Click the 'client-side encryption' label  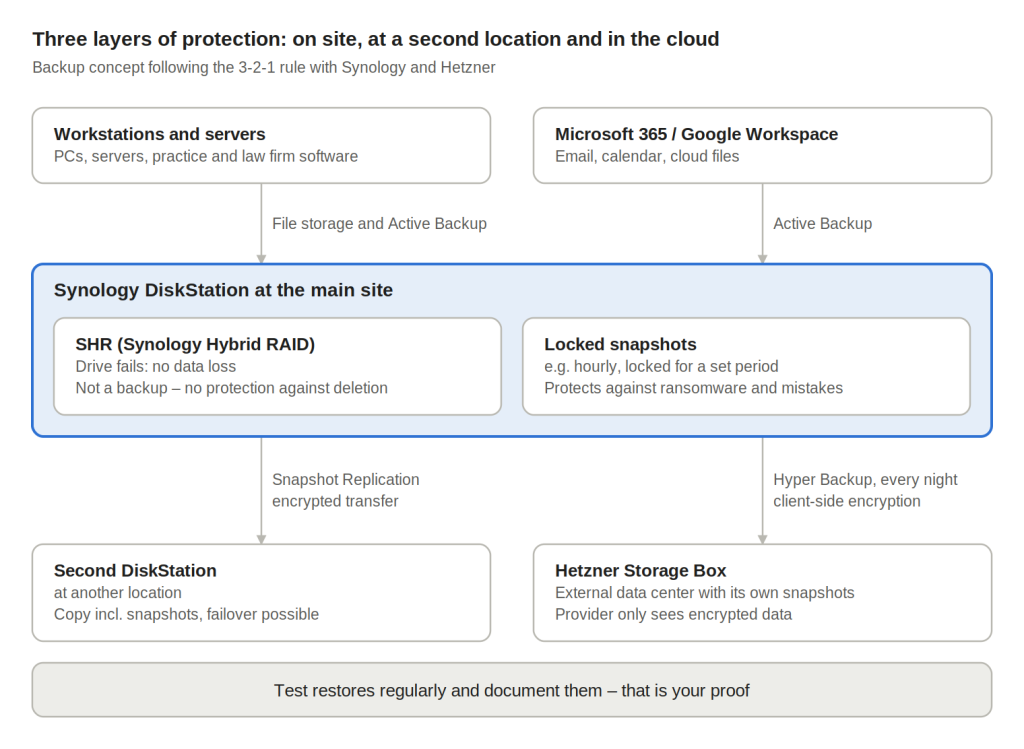847,501
